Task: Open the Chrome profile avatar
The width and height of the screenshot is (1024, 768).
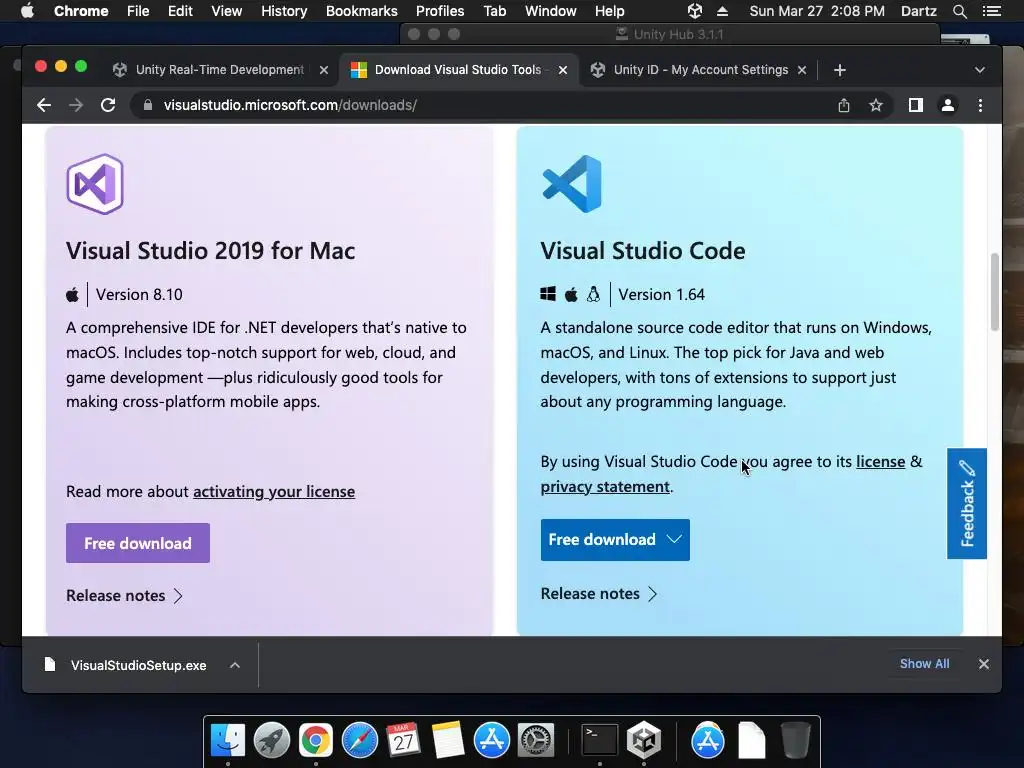Action: pos(948,105)
